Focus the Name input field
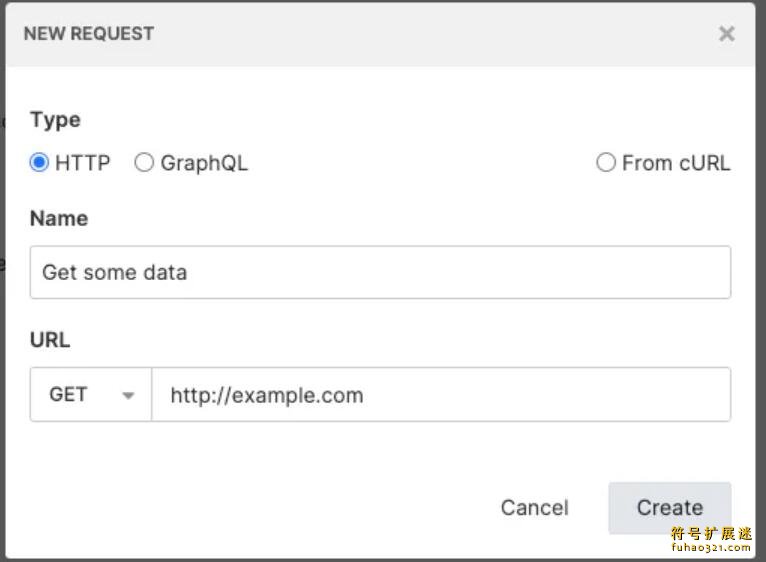 click(380, 272)
